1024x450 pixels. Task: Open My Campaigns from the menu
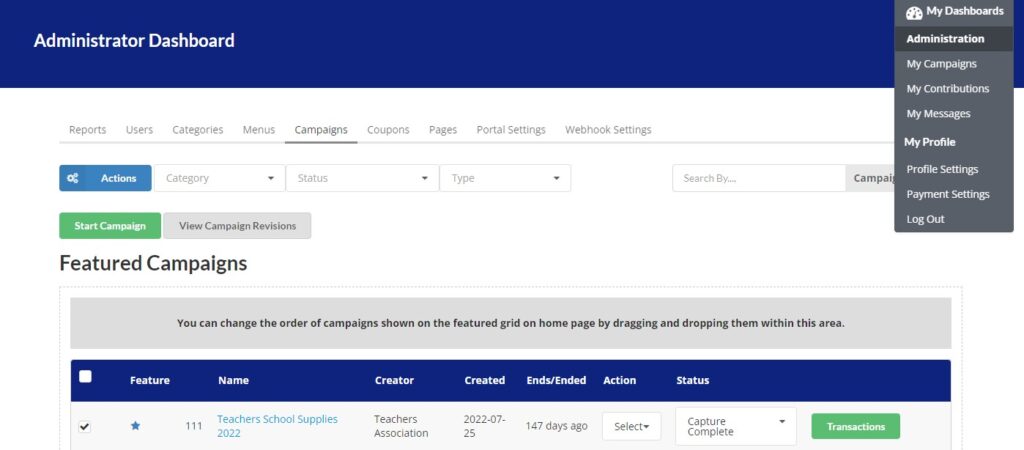pos(942,63)
